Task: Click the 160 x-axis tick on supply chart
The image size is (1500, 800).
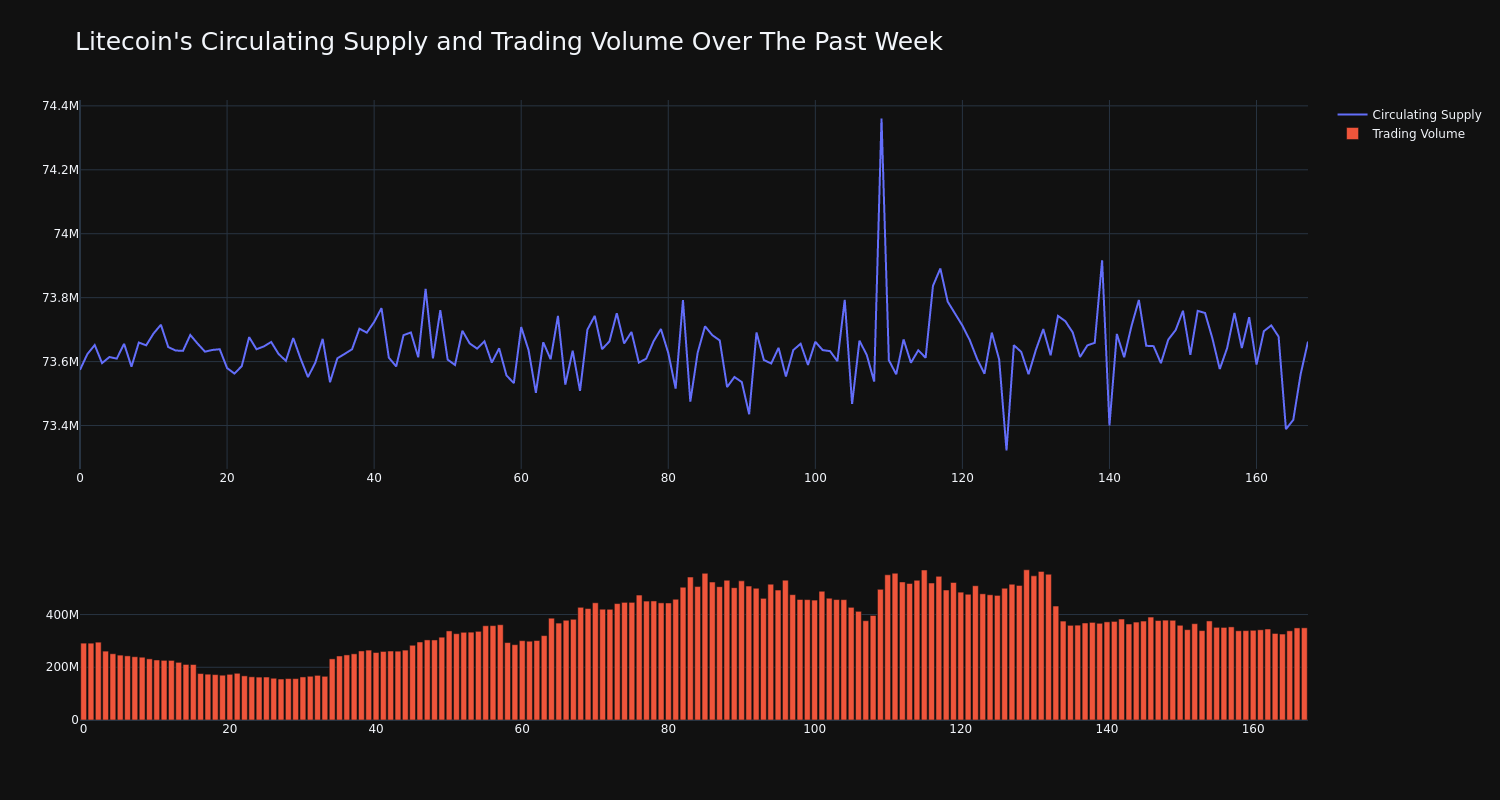Action: [x=1256, y=478]
